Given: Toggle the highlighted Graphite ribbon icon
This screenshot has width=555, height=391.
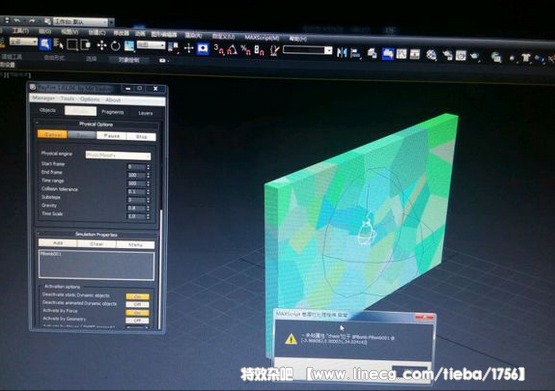Looking at the screenshot, I should pyautogui.click(x=388, y=54).
